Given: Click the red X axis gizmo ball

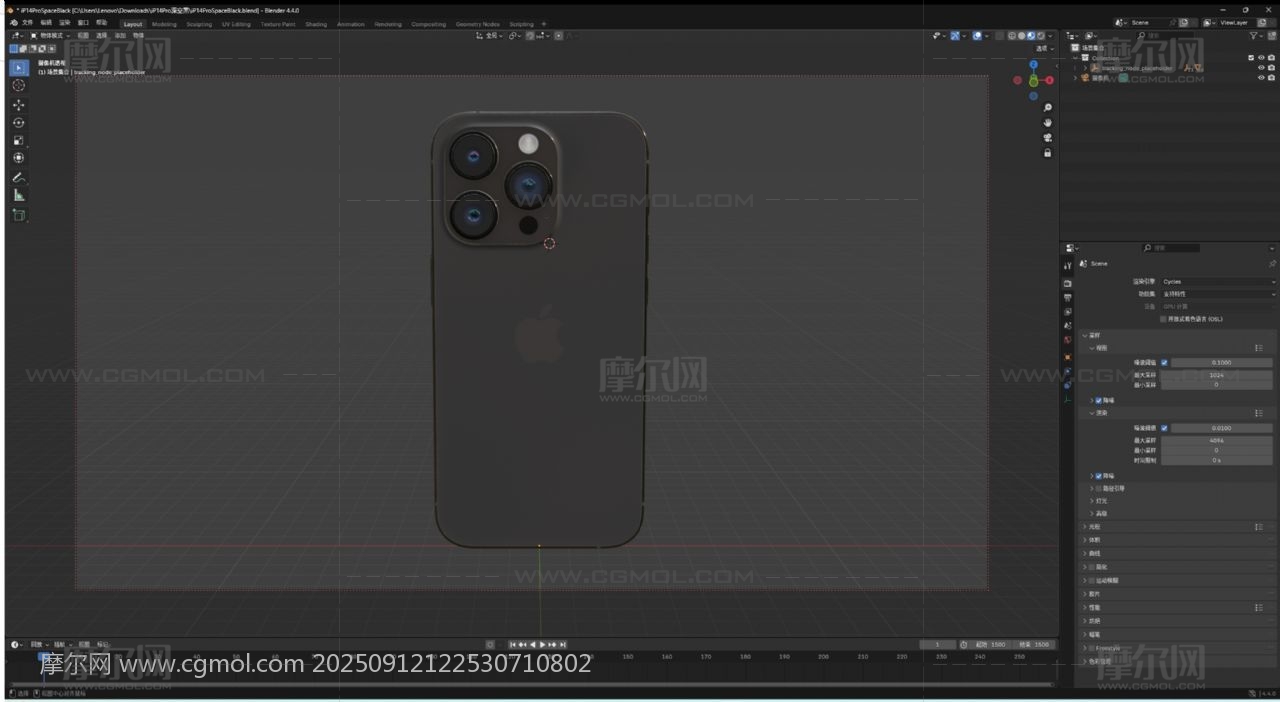Looking at the screenshot, I should point(1049,80).
